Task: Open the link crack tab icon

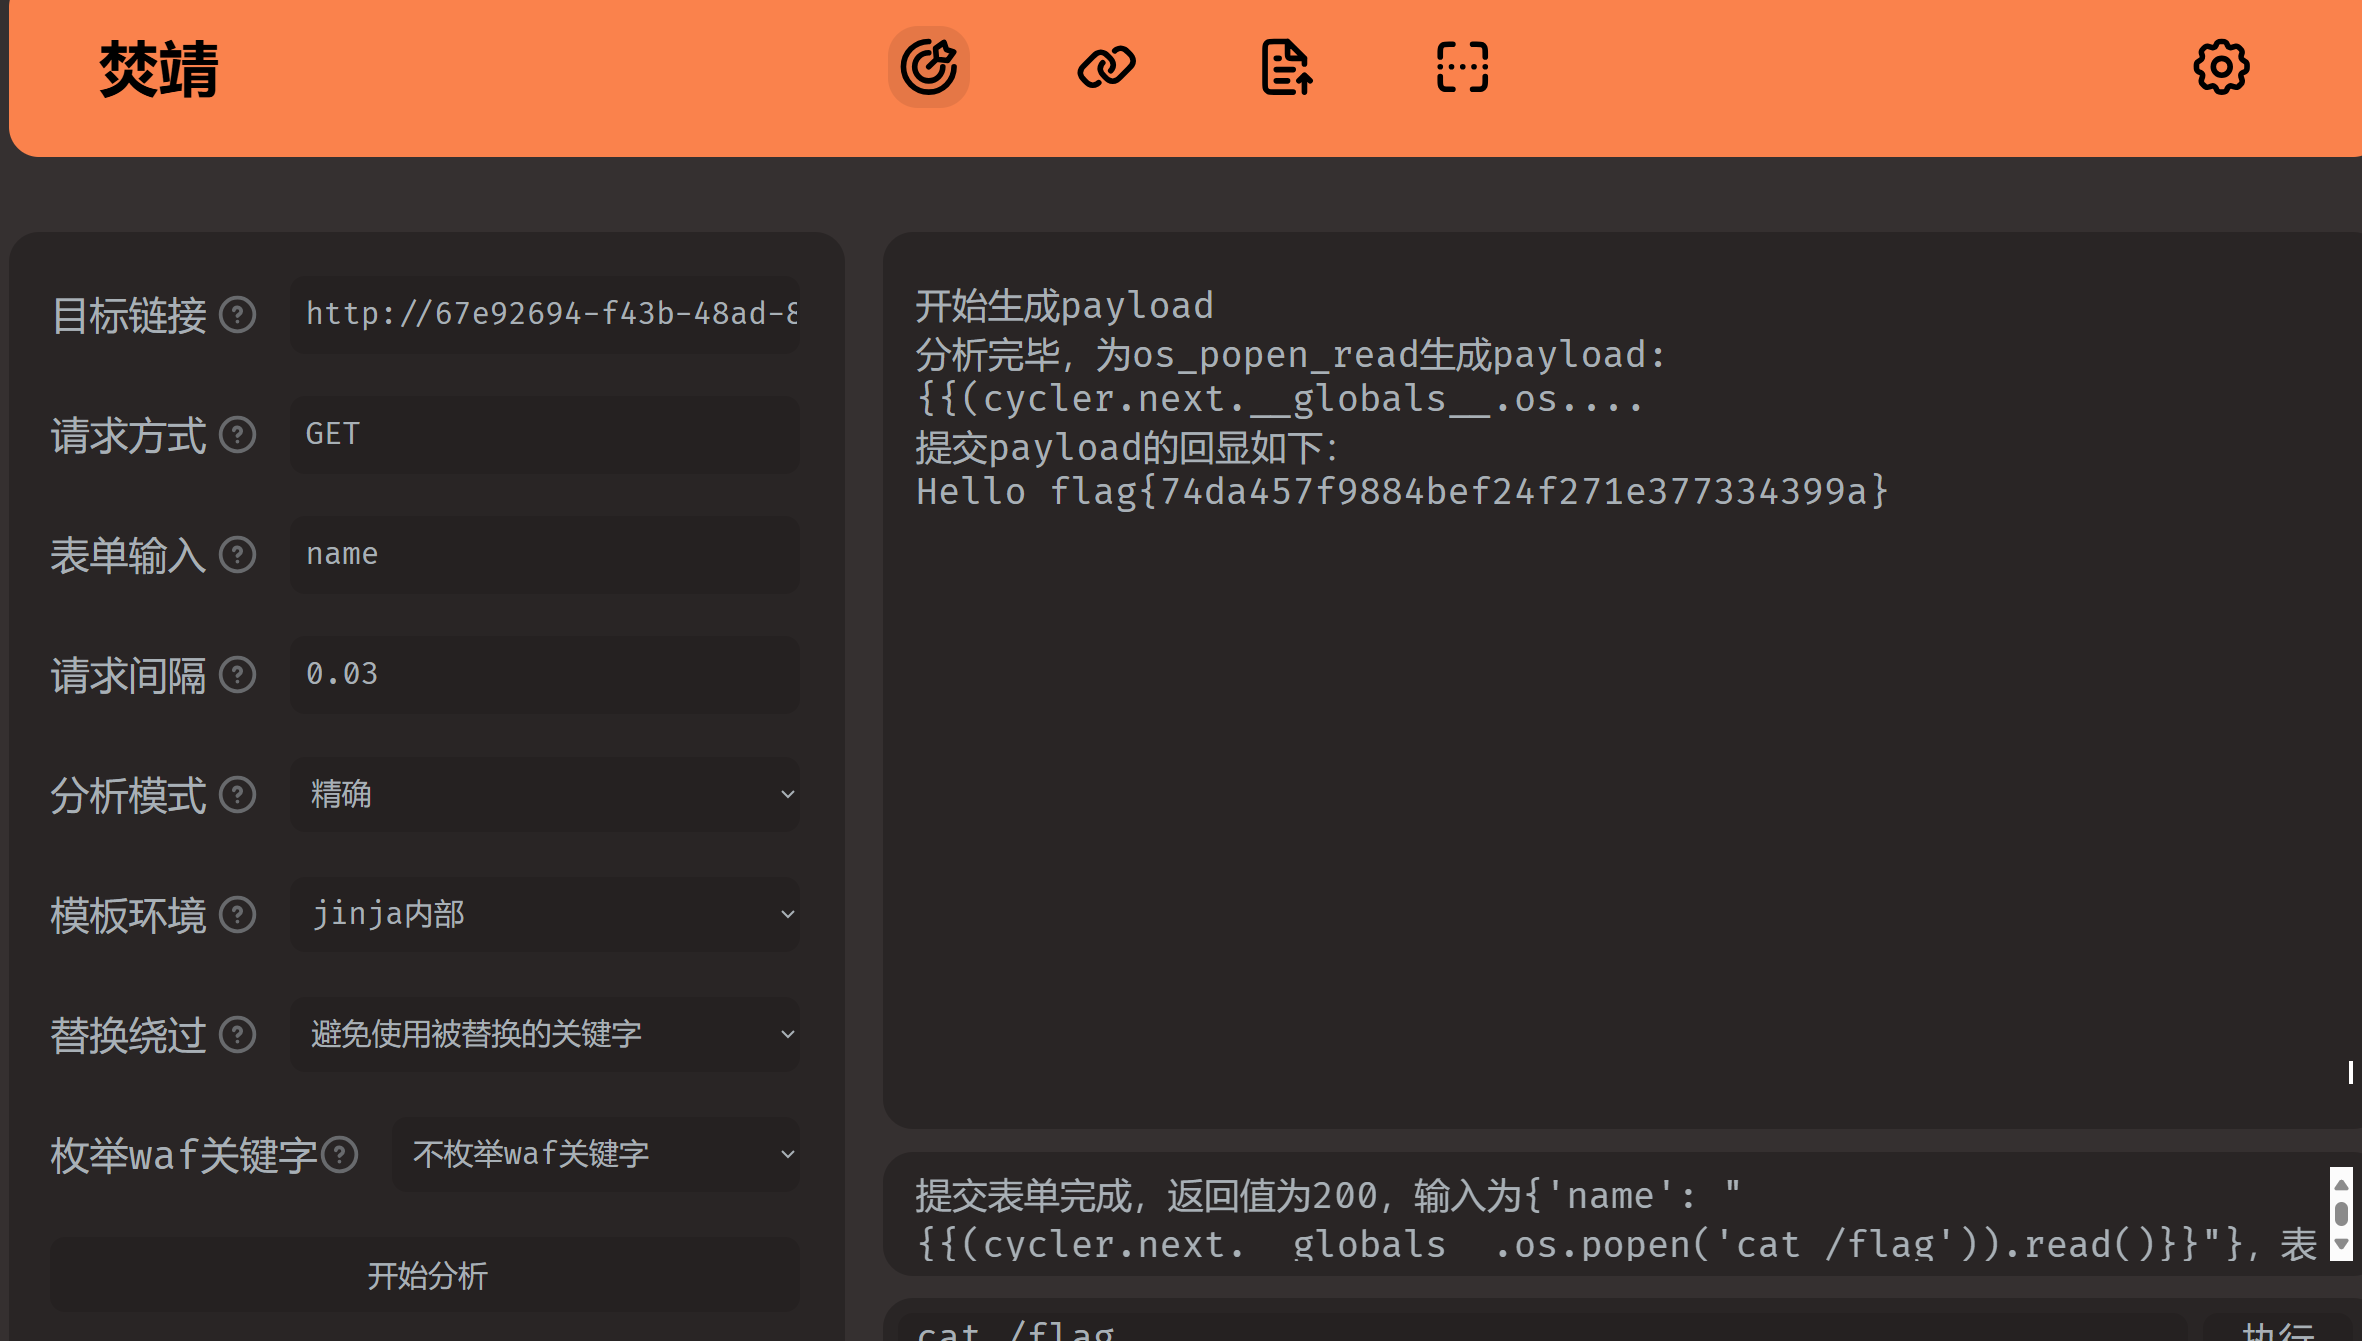Action: tap(1106, 67)
